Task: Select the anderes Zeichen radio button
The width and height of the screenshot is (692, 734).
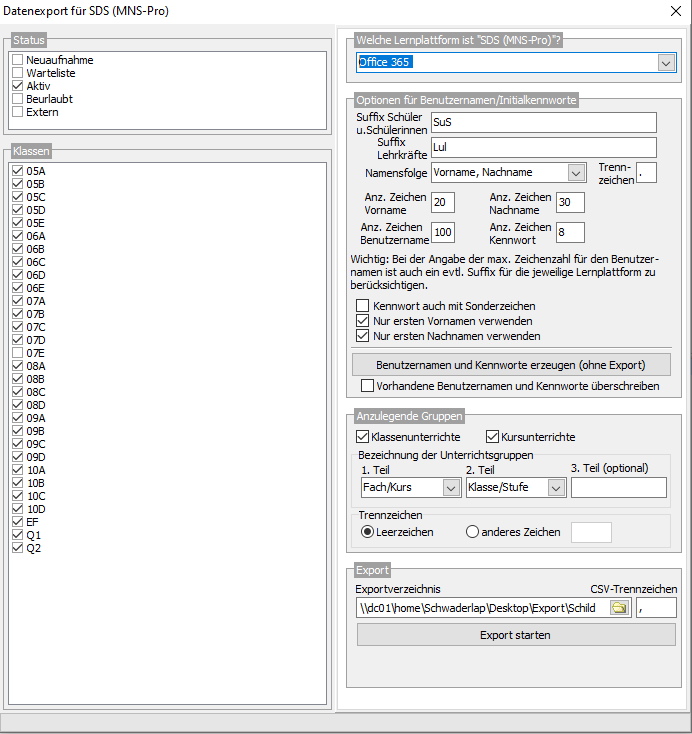Action: pyautogui.click(x=473, y=532)
